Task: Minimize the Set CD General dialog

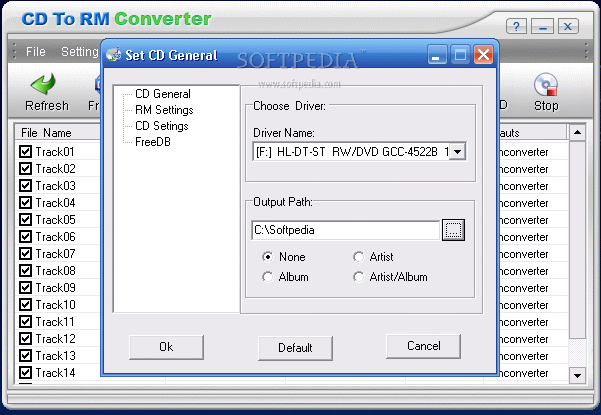Action: 437,55
